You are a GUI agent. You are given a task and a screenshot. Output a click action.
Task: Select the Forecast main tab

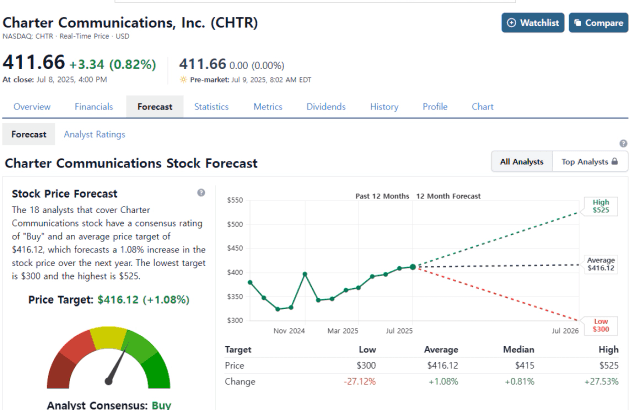click(x=155, y=107)
